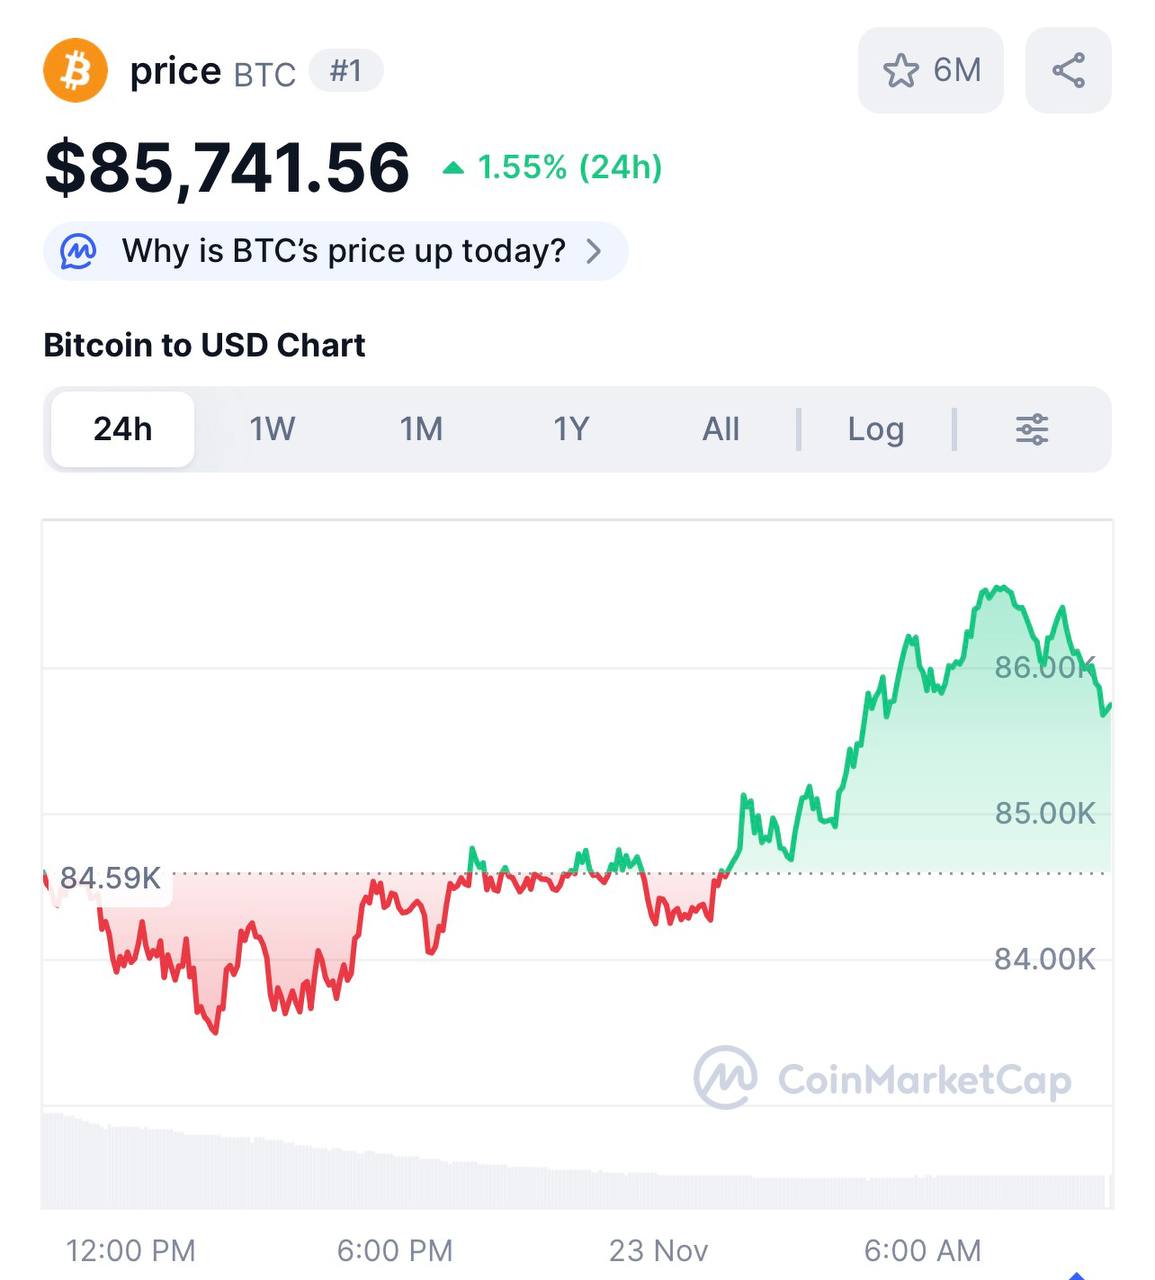This screenshot has width=1155, height=1280.
Task: Click the CoinMarketCap watermark logo
Action: 726,1078
